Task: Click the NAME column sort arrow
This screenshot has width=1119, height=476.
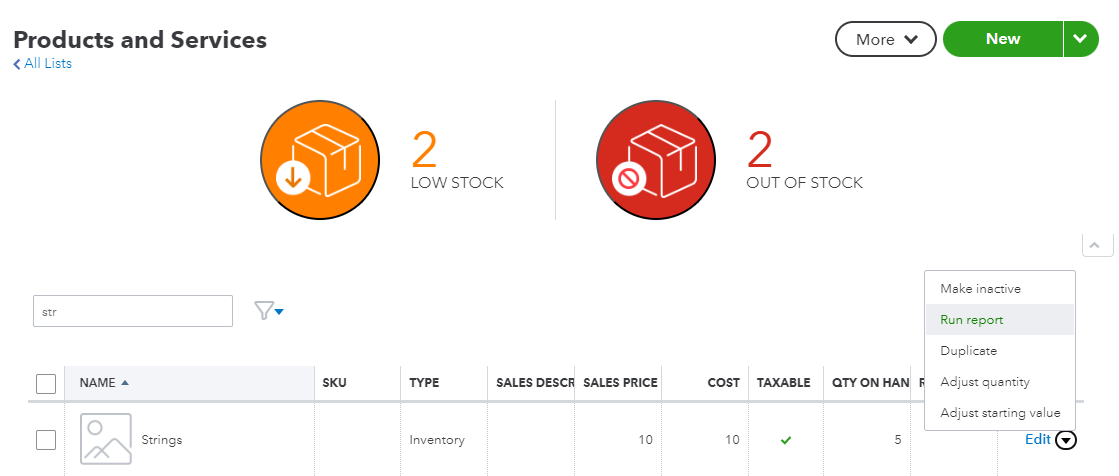Action: 124,383
